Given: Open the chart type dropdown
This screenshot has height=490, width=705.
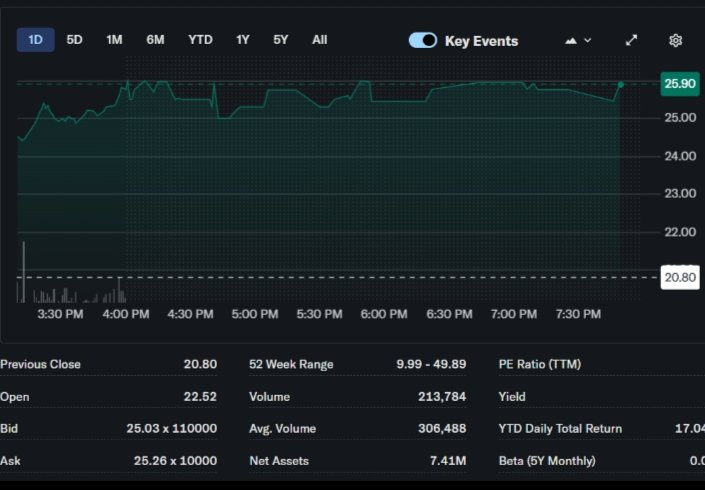Looking at the screenshot, I should click(x=579, y=40).
